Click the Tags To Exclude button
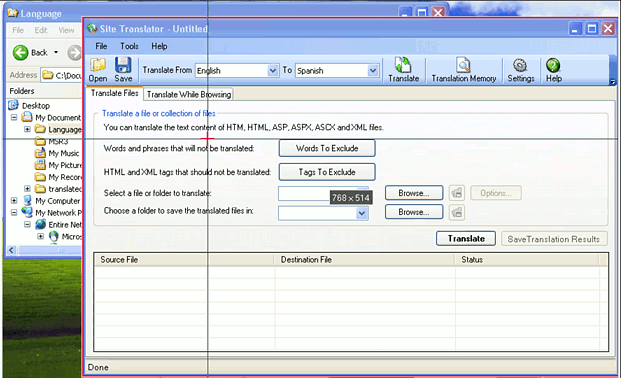This screenshot has height=378, width=621. tap(327, 172)
